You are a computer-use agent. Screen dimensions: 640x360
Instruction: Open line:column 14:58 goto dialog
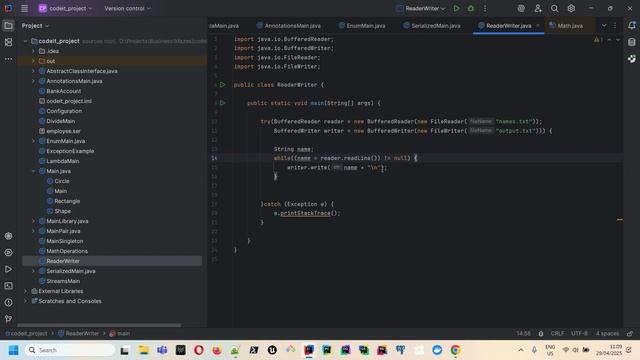pos(523,333)
